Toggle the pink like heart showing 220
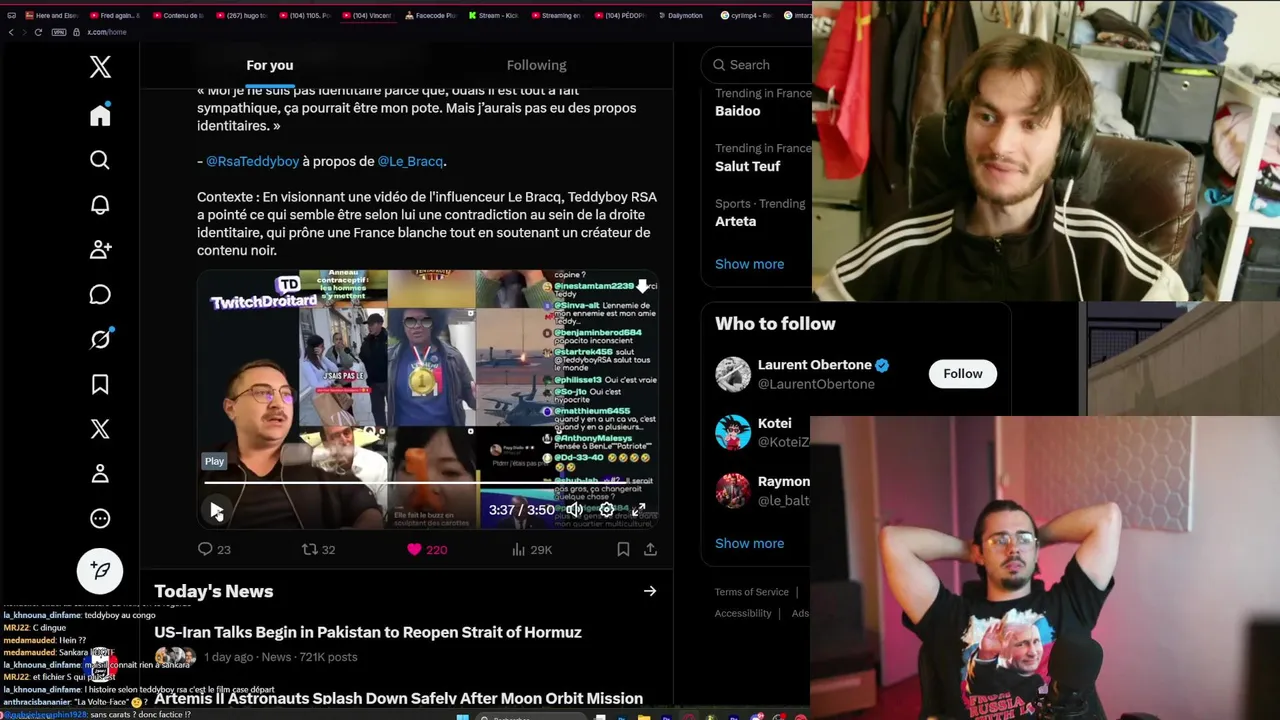1280x720 pixels. [x=427, y=549]
